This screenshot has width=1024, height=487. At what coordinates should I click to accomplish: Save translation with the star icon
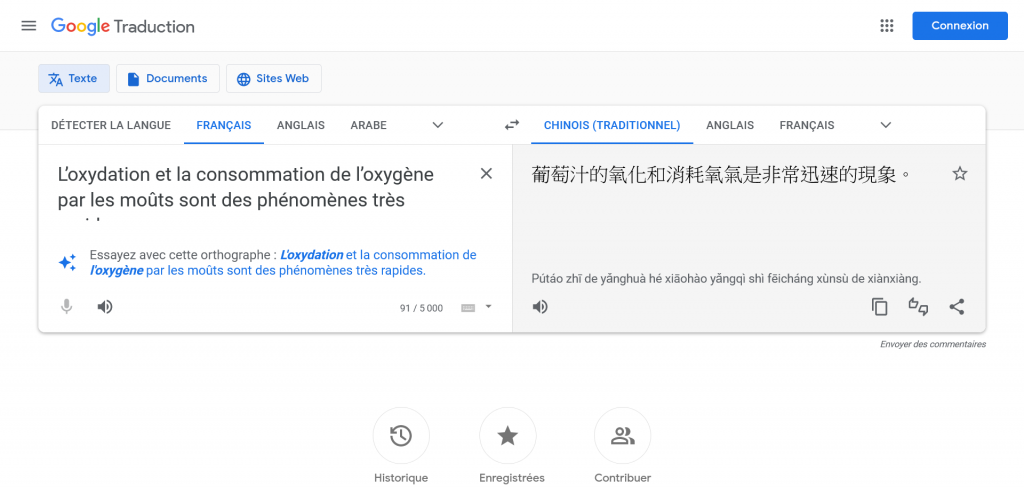(959, 174)
